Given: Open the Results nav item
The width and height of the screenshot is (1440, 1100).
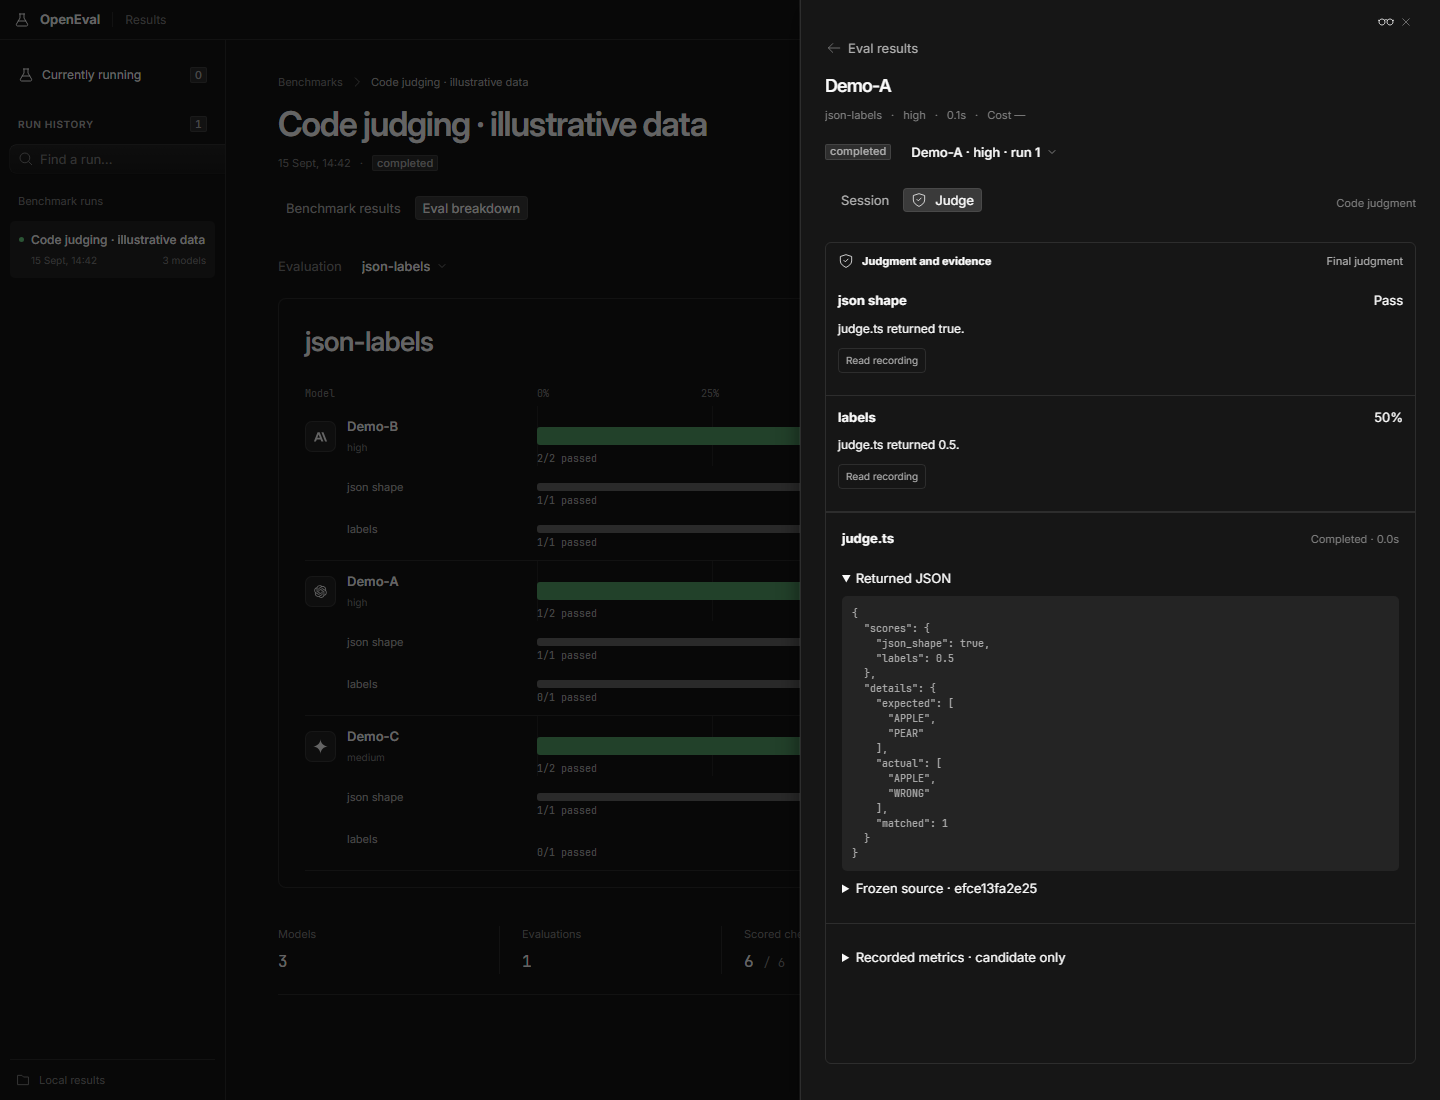Looking at the screenshot, I should point(146,20).
